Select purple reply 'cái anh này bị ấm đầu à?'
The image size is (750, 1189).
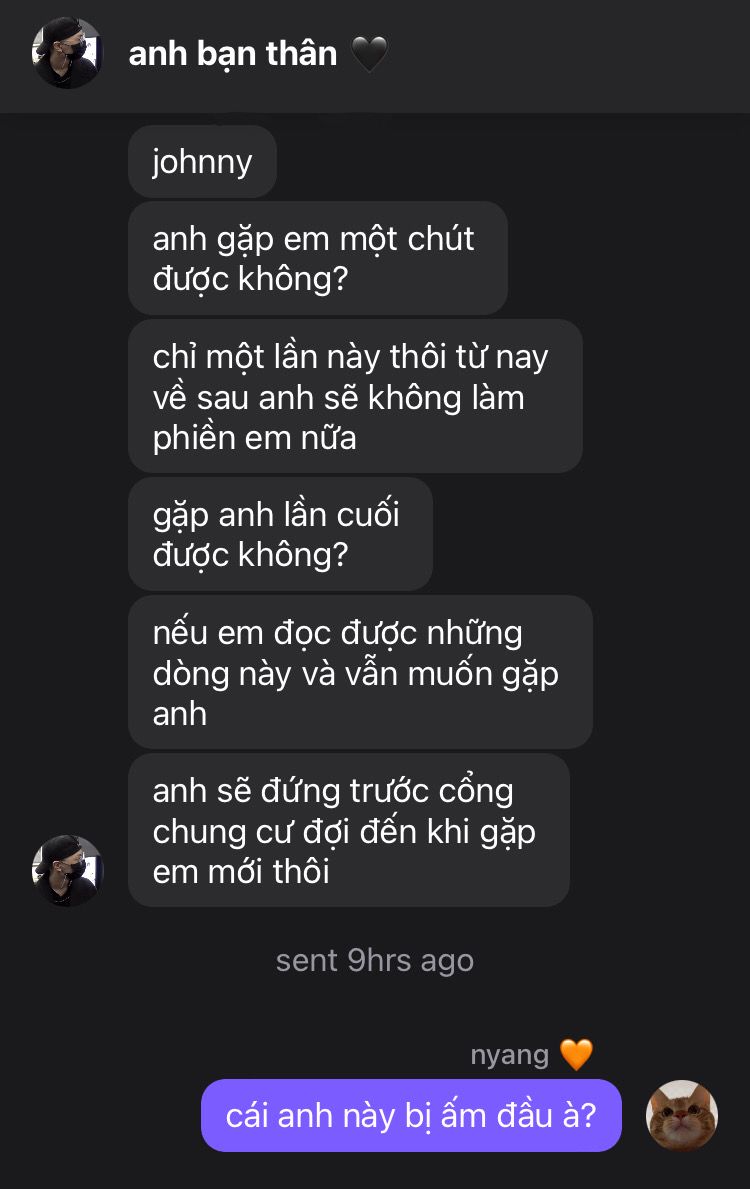tap(411, 1115)
